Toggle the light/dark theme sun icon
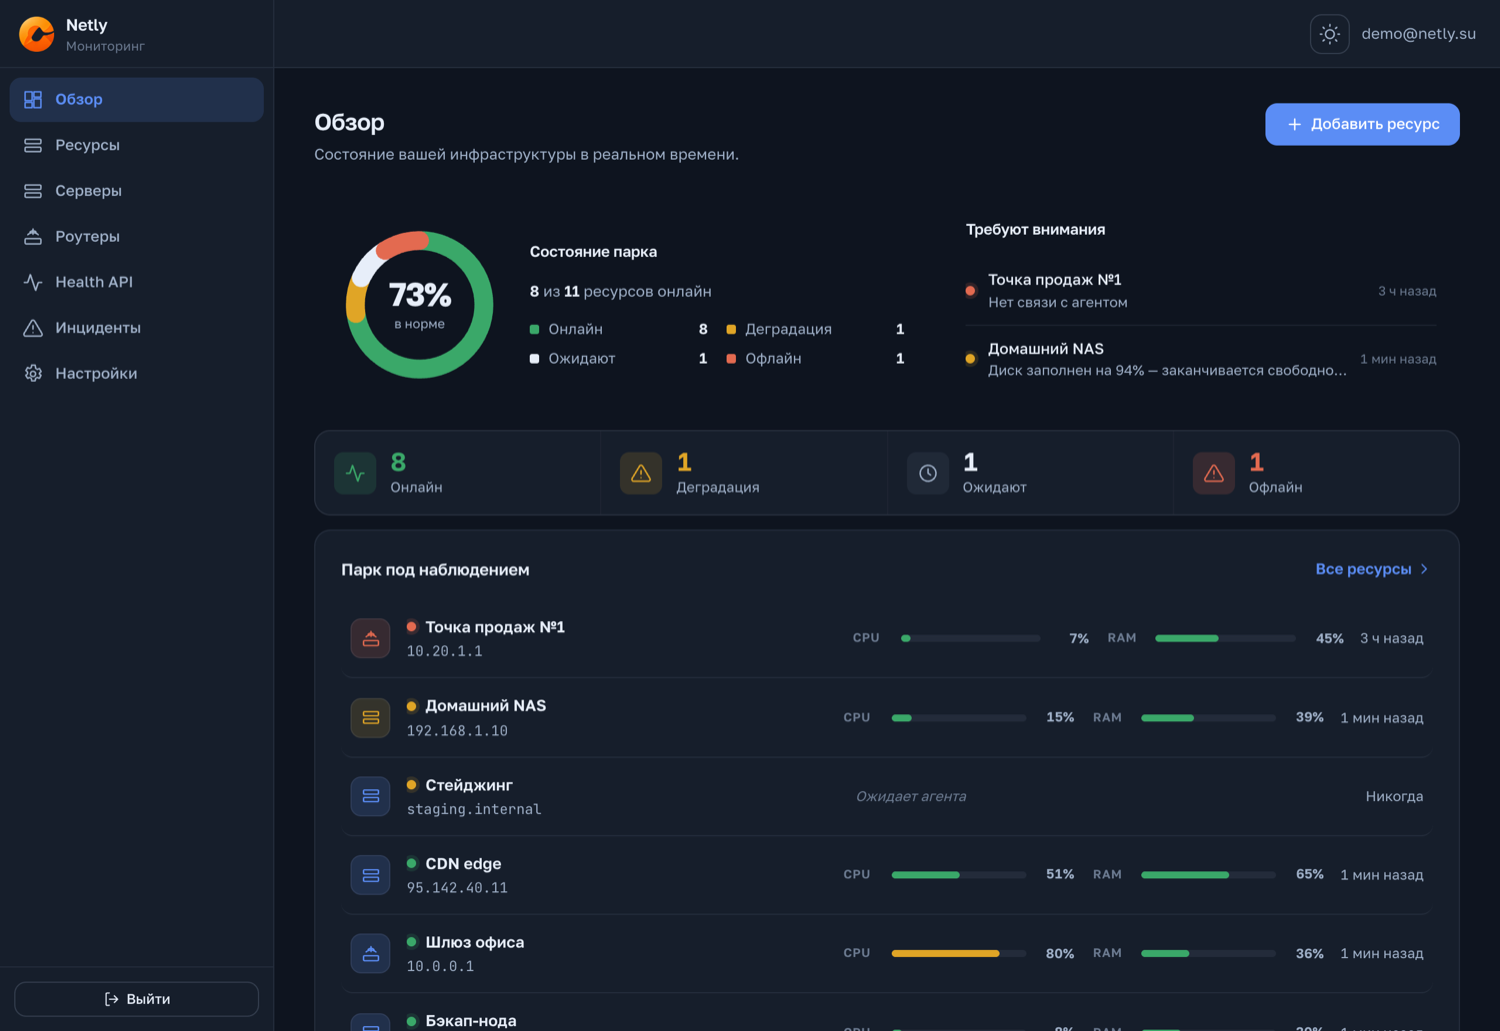The height and width of the screenshot is (1031, 1500). pyautogui.click(x=1329, y=34)
